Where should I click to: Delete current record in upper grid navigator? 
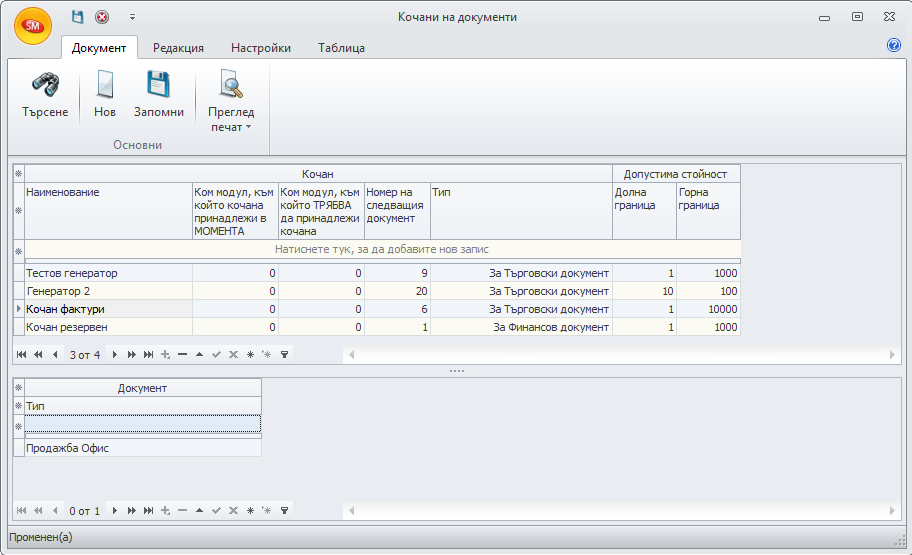pyautogui.click(x=182, y=354)
